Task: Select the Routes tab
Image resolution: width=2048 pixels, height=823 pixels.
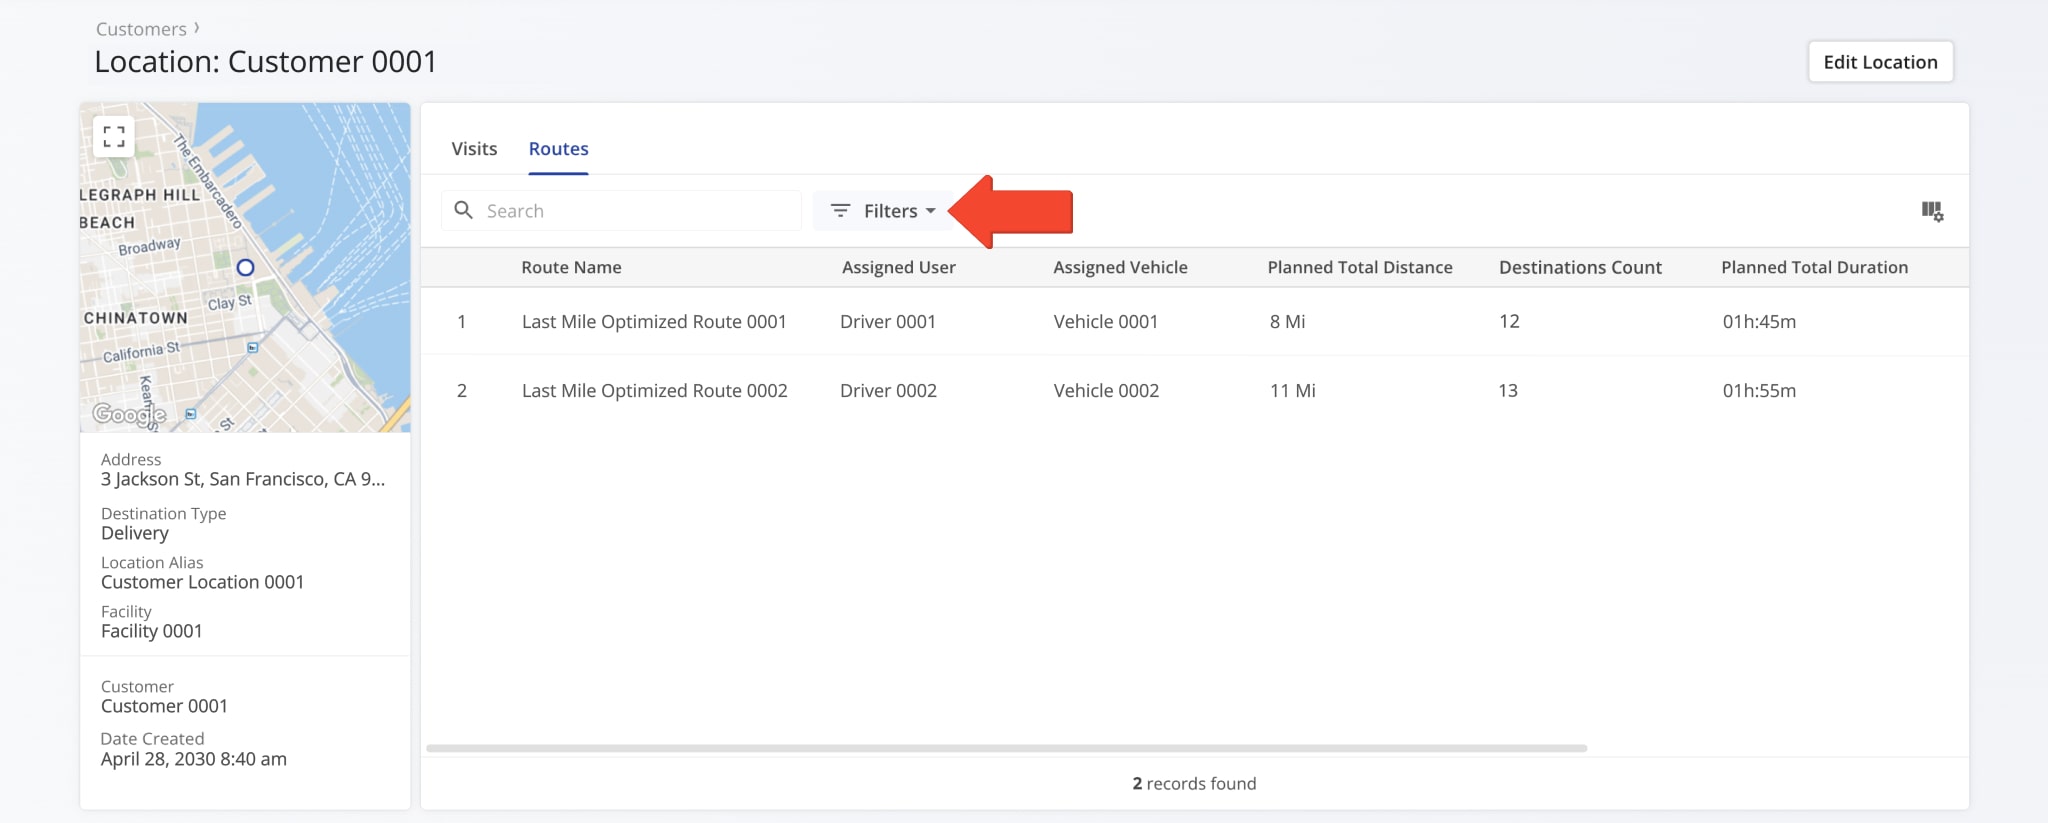Action: tap(558, 149)
